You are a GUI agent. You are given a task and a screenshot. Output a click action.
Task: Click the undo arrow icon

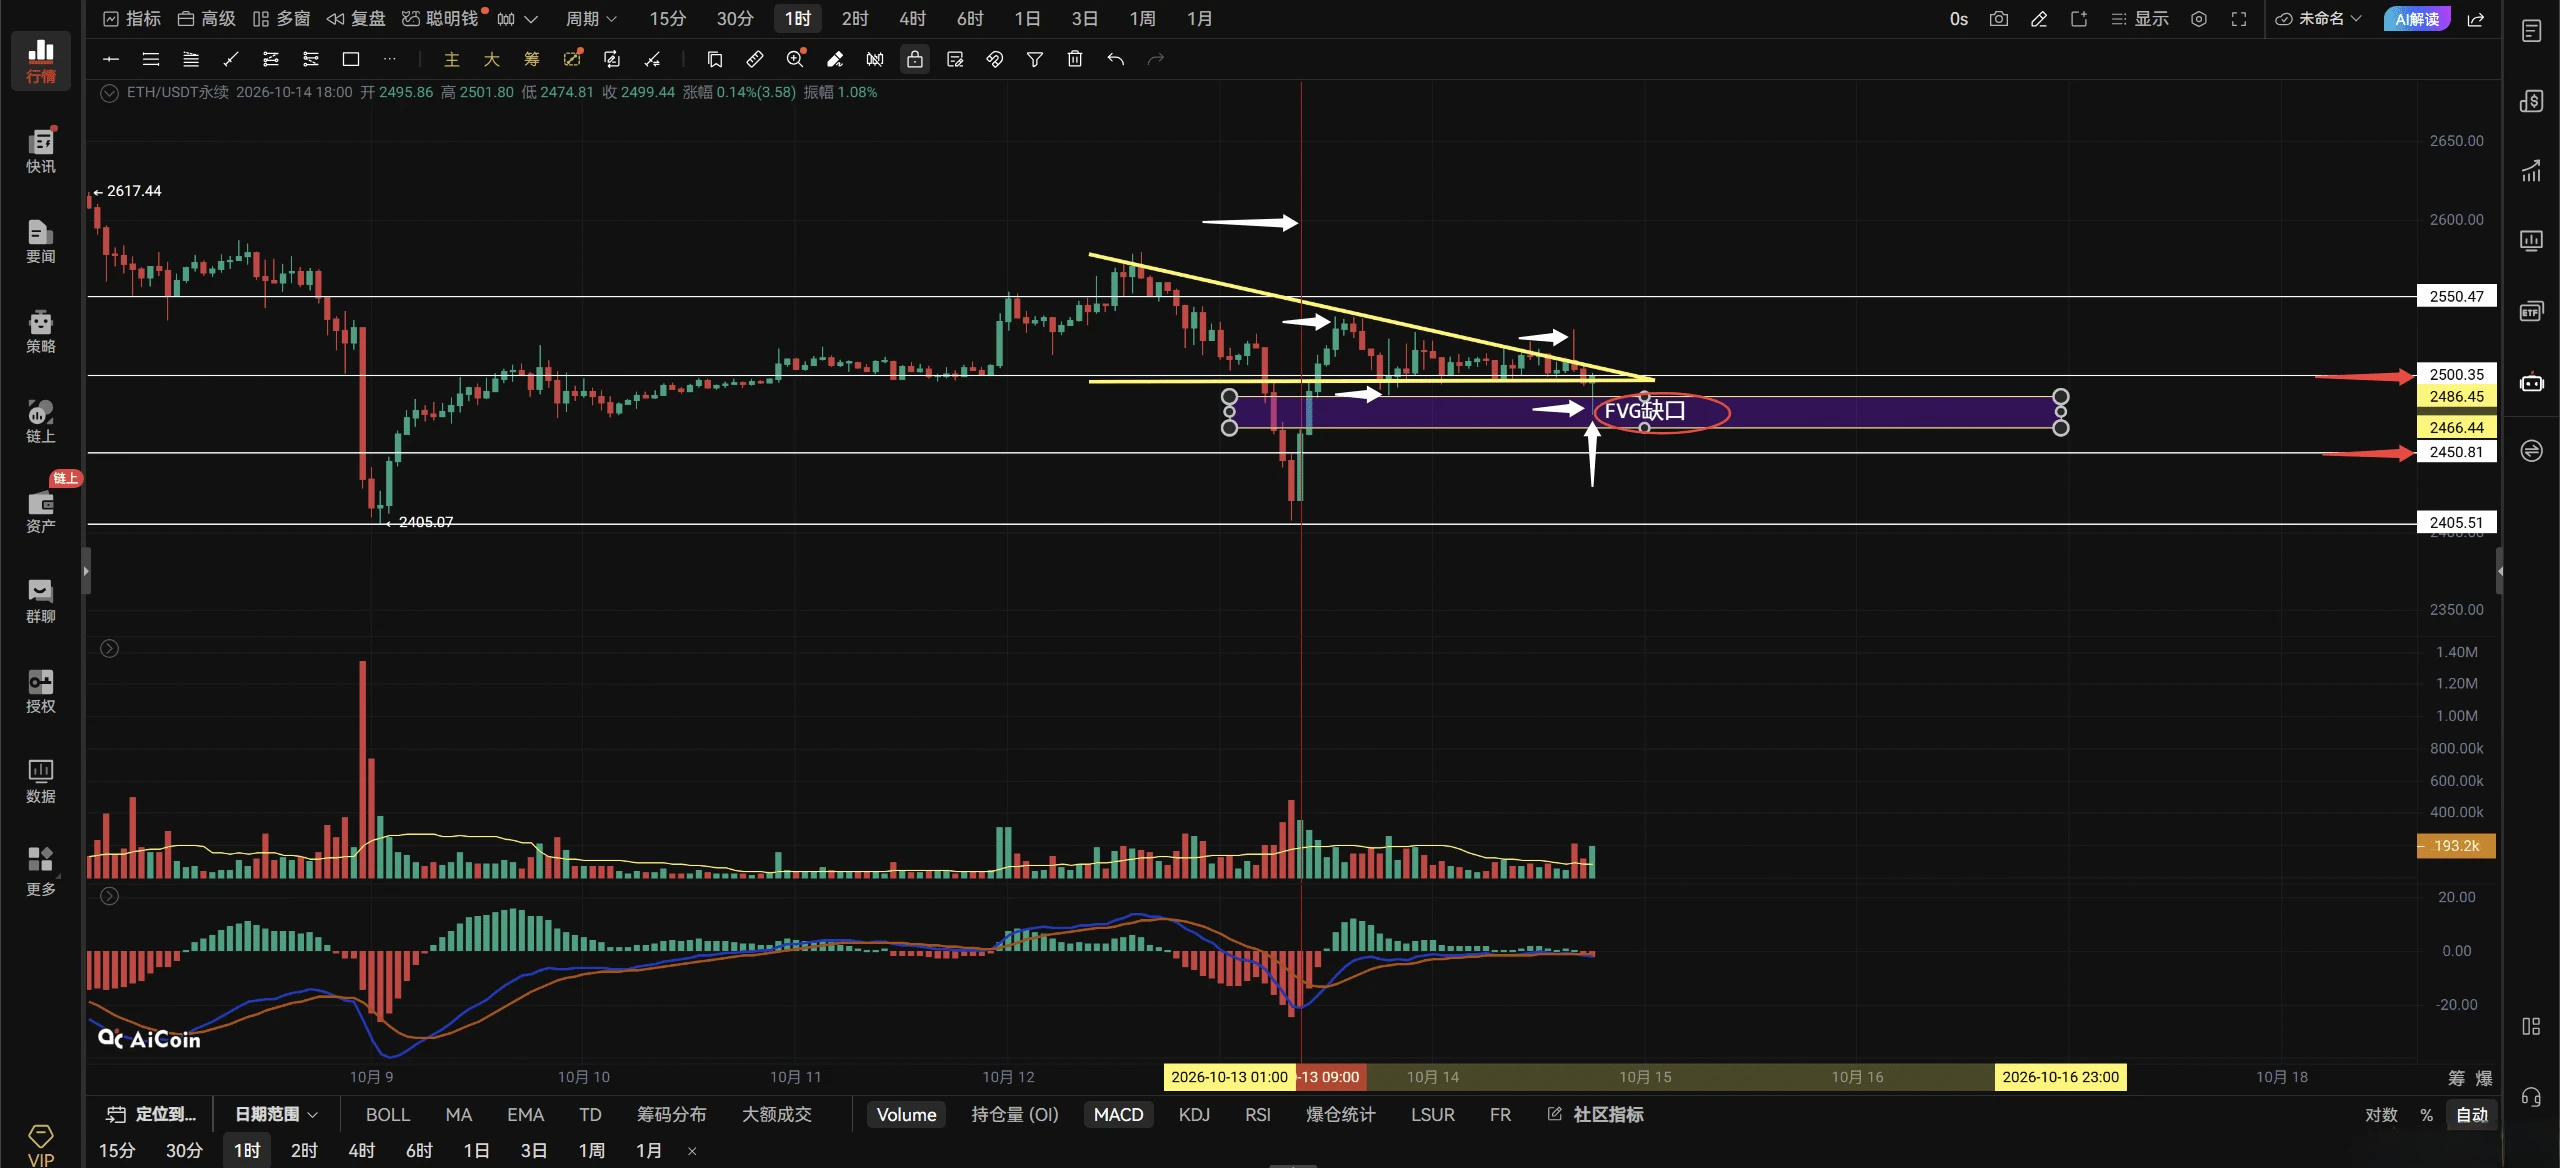tap(1116, 60)
